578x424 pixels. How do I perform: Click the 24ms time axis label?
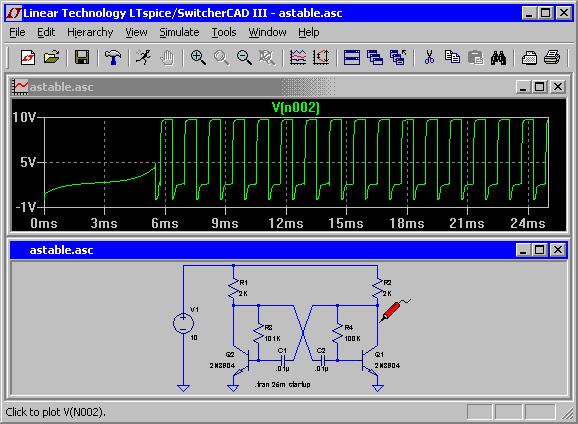528,223
